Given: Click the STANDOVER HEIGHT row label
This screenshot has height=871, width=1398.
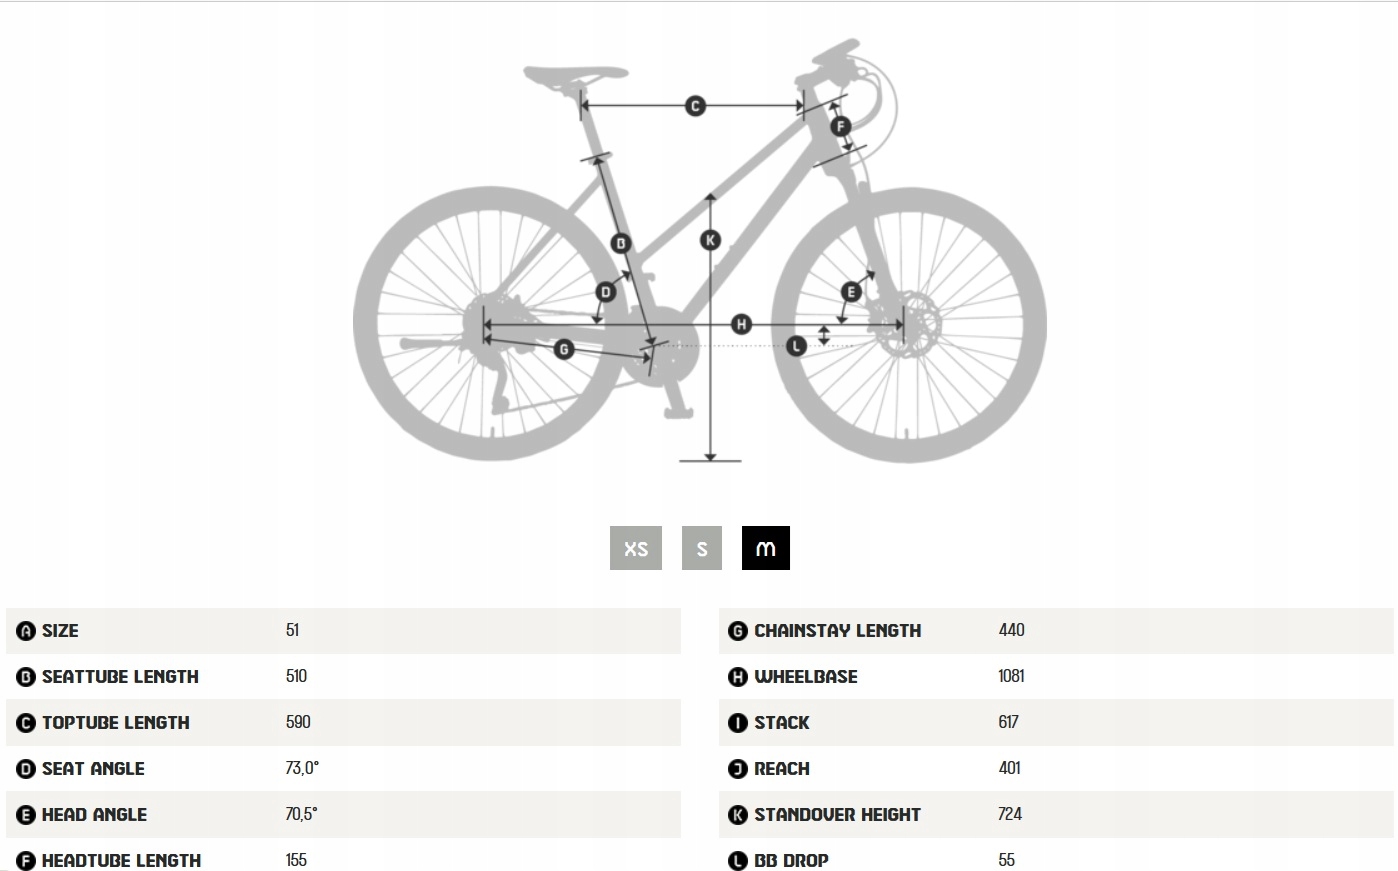Looking at the screenshot, I should point(837,815).
